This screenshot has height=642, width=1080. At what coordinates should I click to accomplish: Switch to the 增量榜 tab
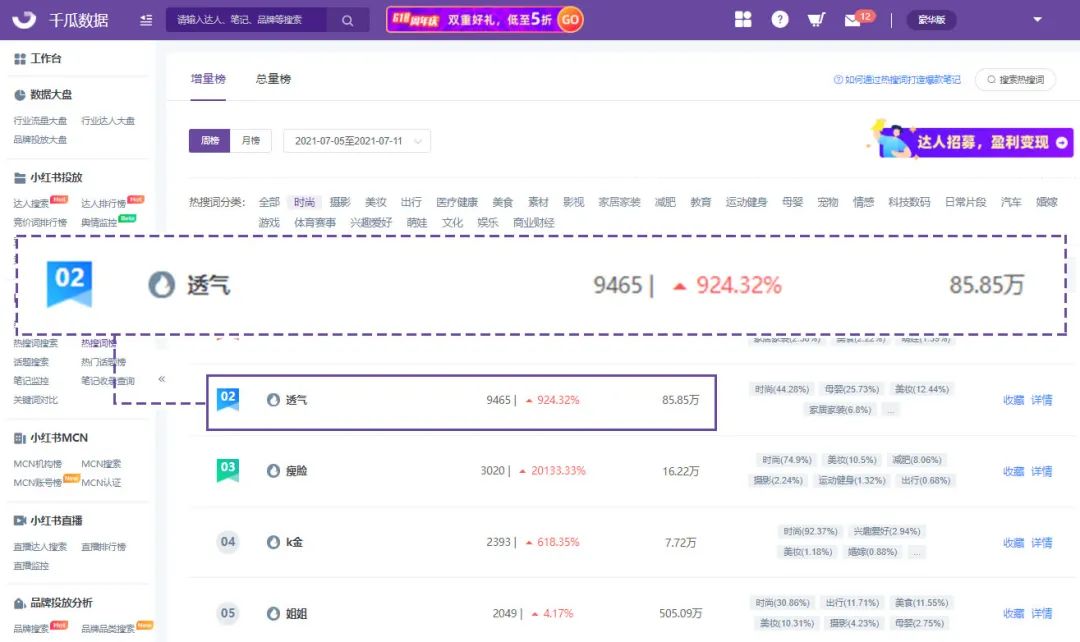pos(208,79)
